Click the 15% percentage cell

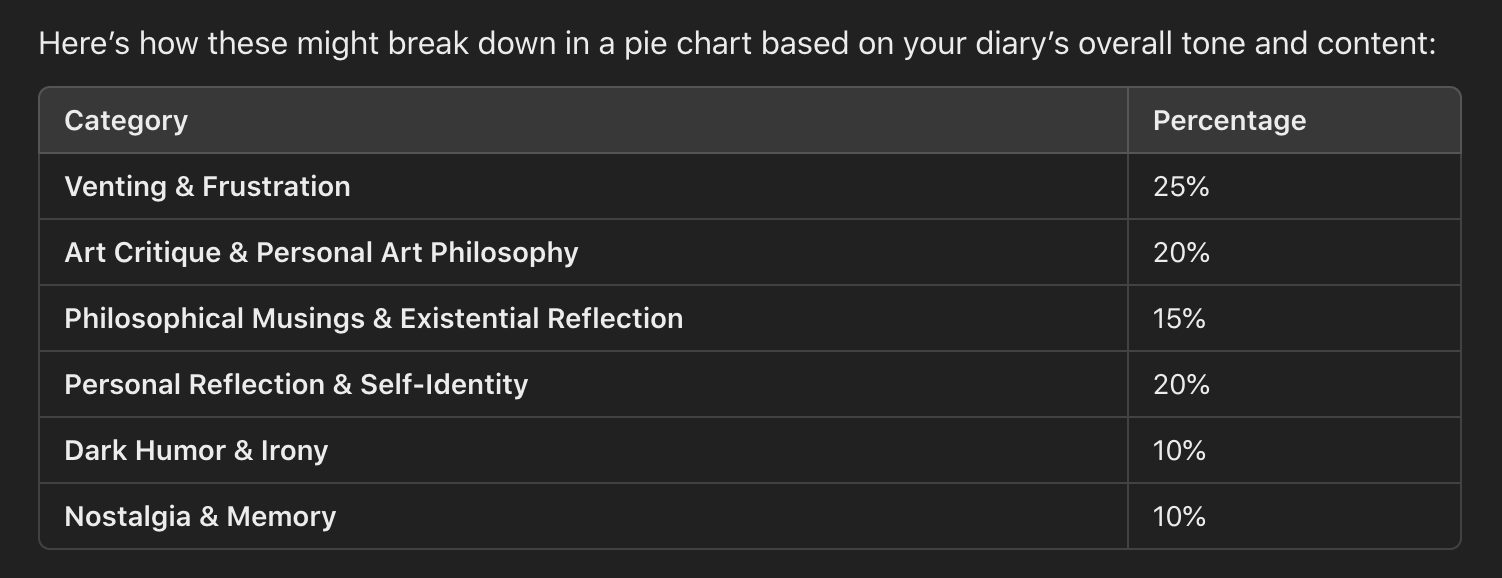pos(1294,318)
